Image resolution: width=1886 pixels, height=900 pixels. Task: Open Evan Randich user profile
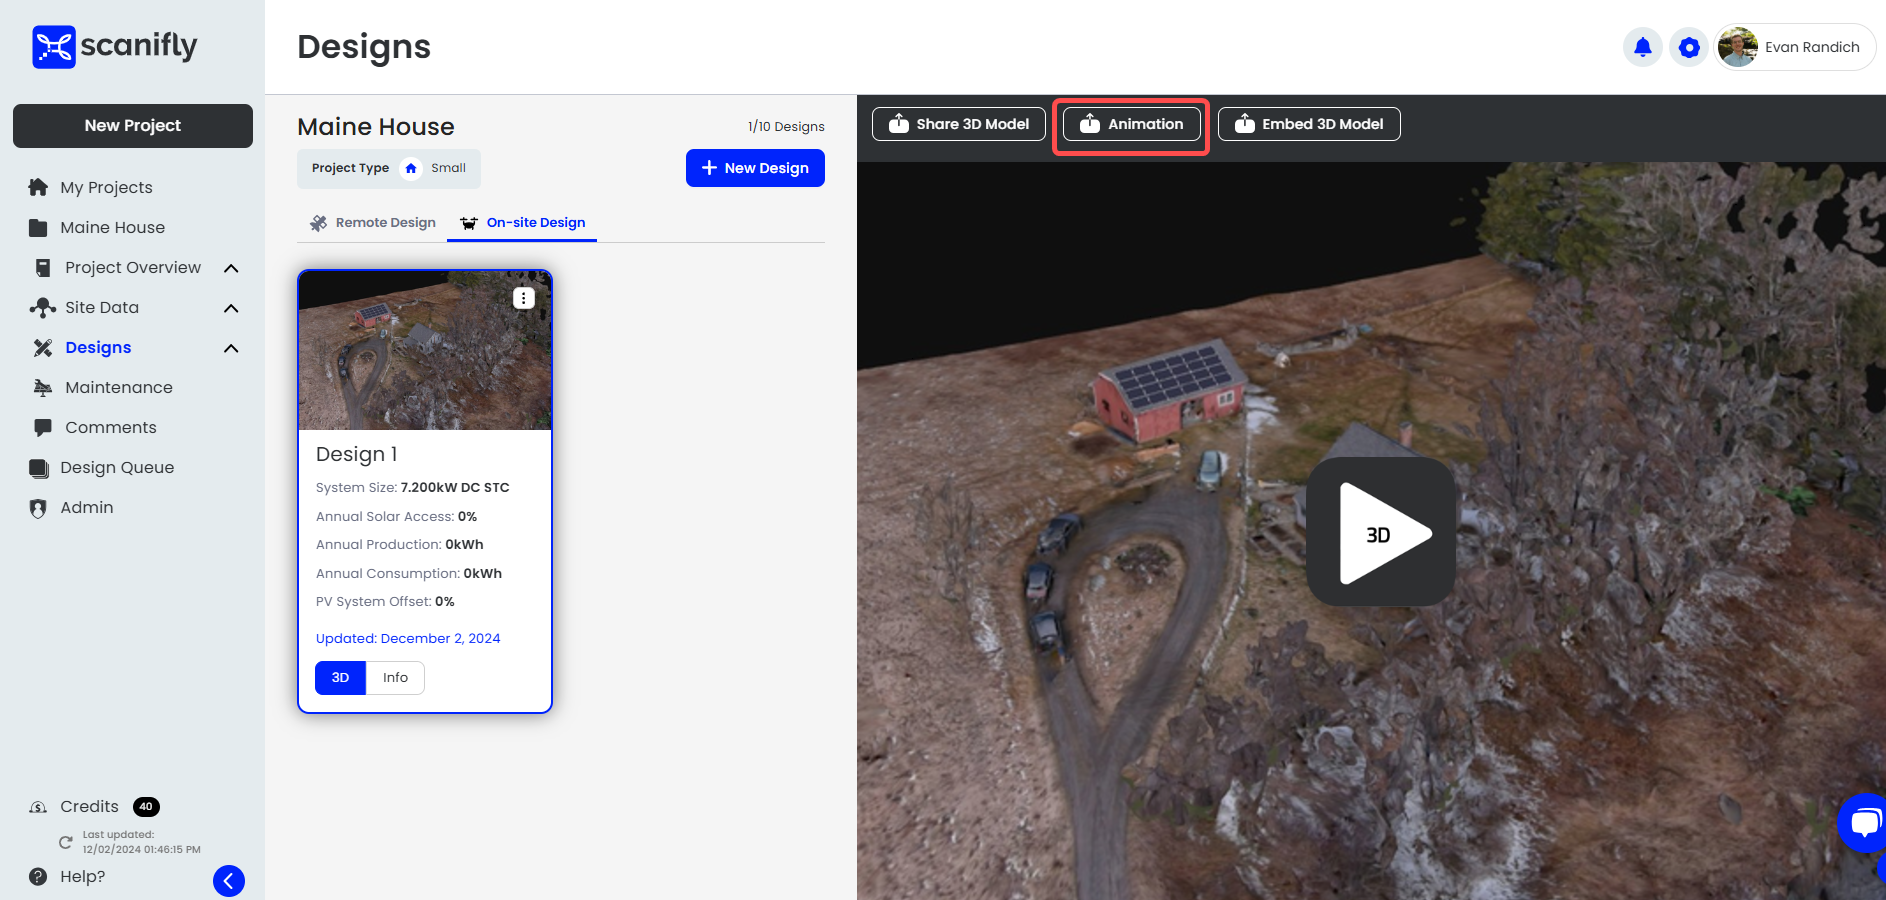tap(1794, 47)
